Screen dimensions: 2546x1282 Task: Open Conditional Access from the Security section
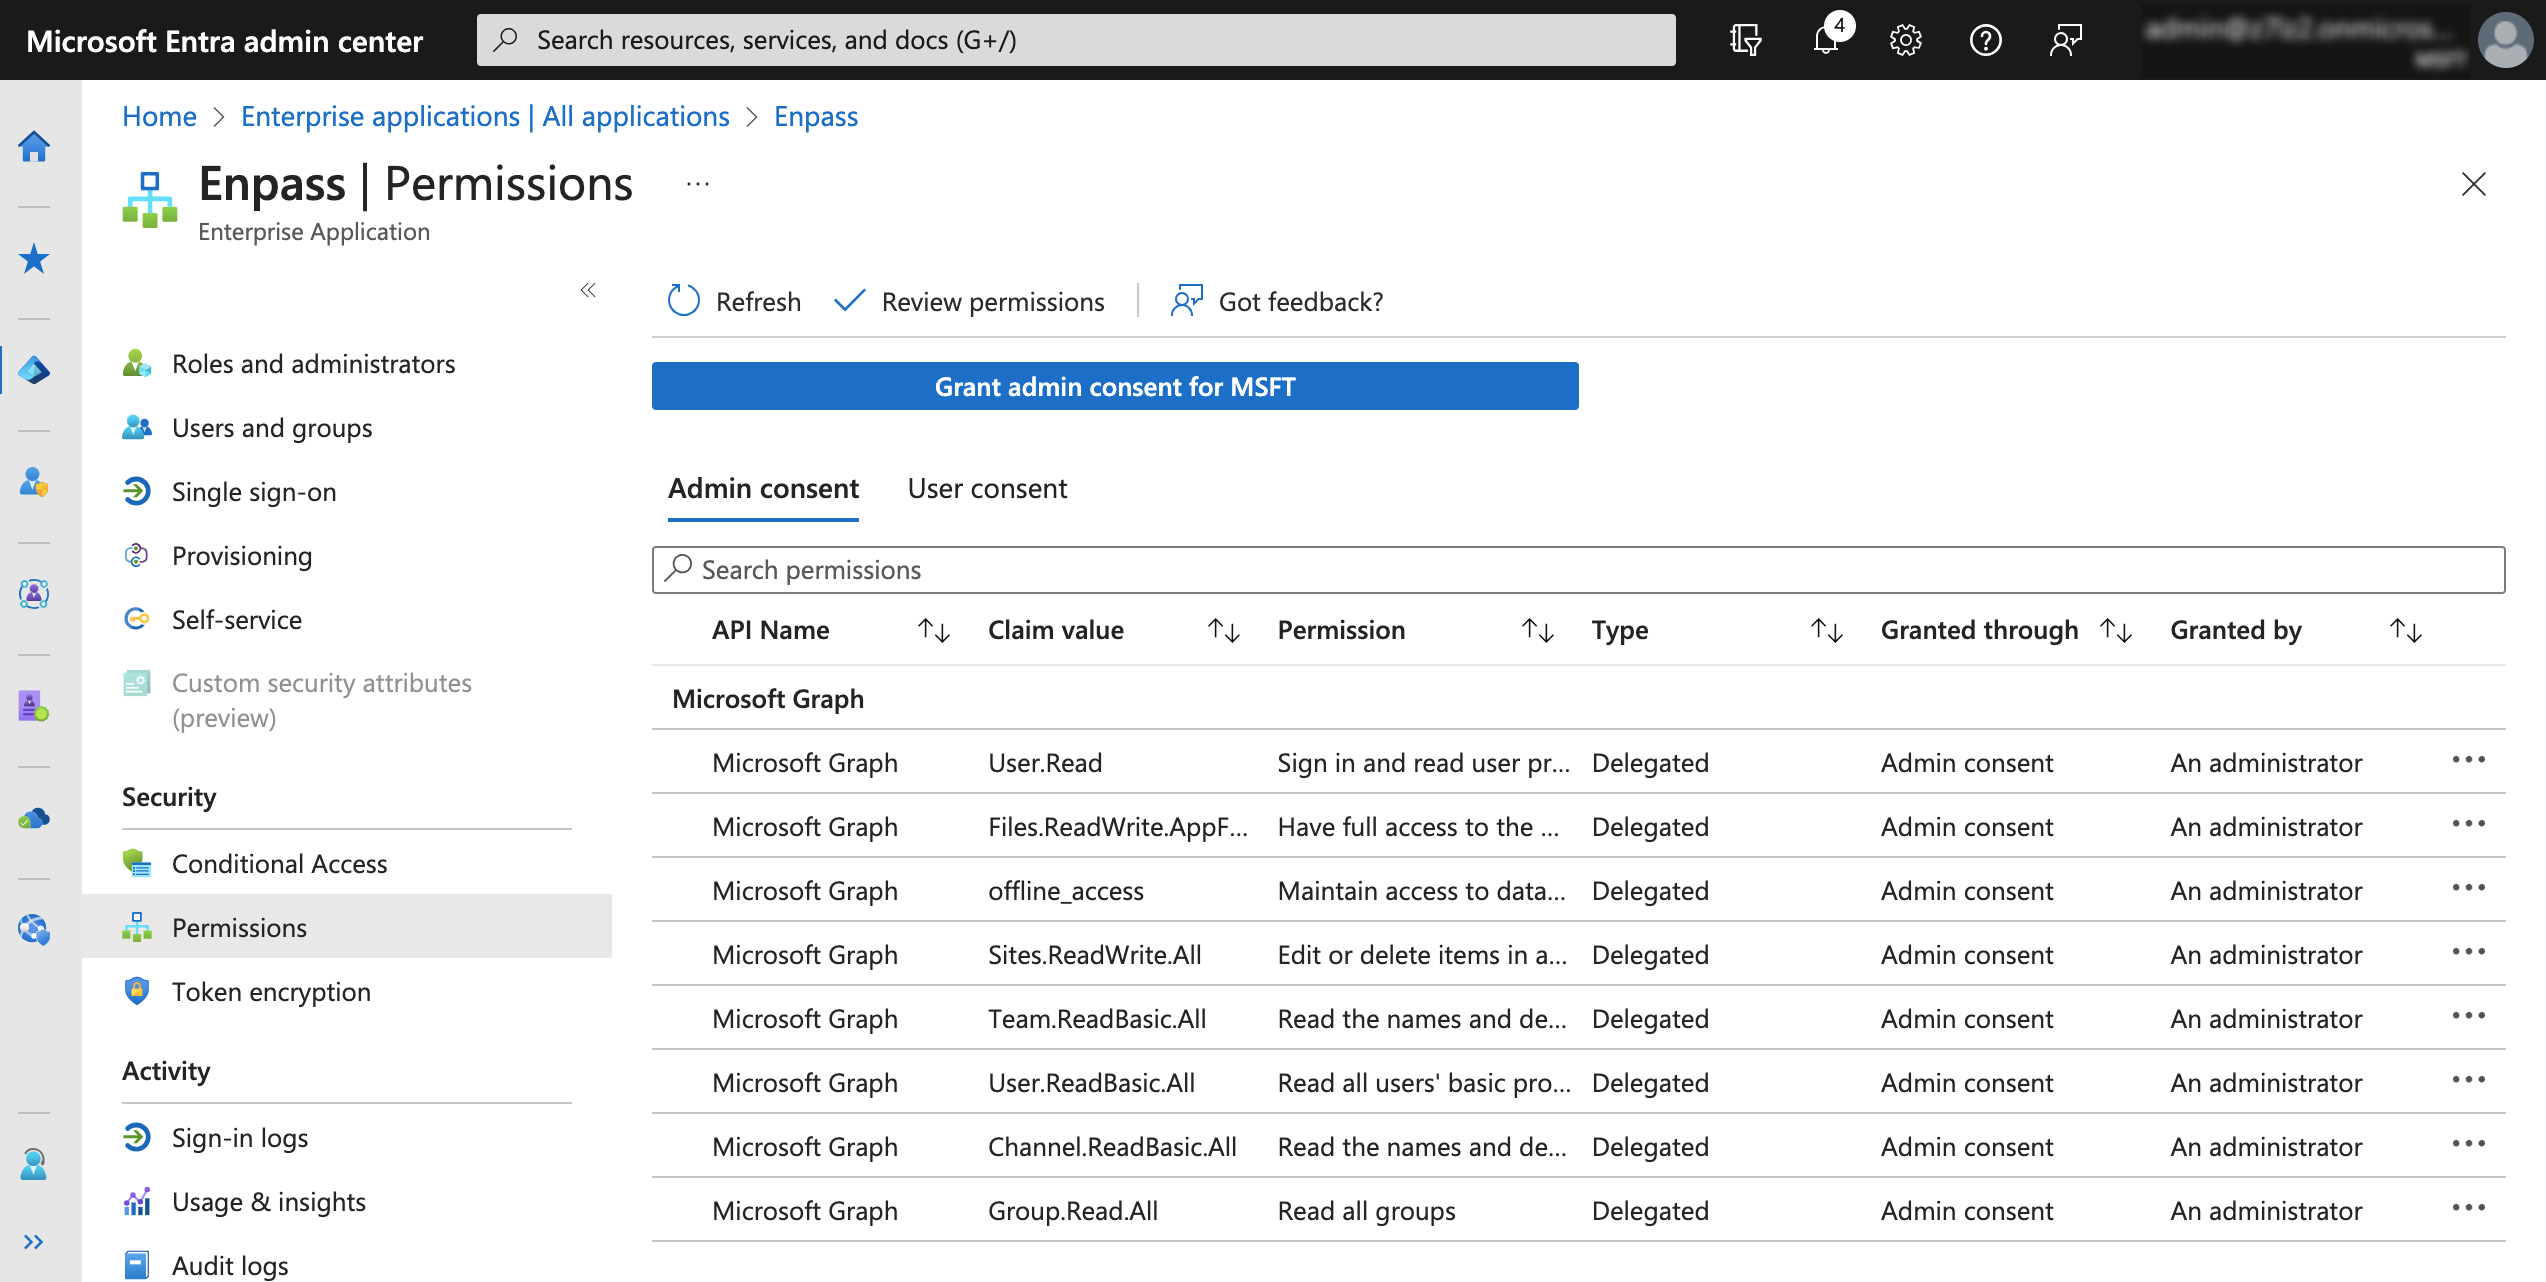279,863
